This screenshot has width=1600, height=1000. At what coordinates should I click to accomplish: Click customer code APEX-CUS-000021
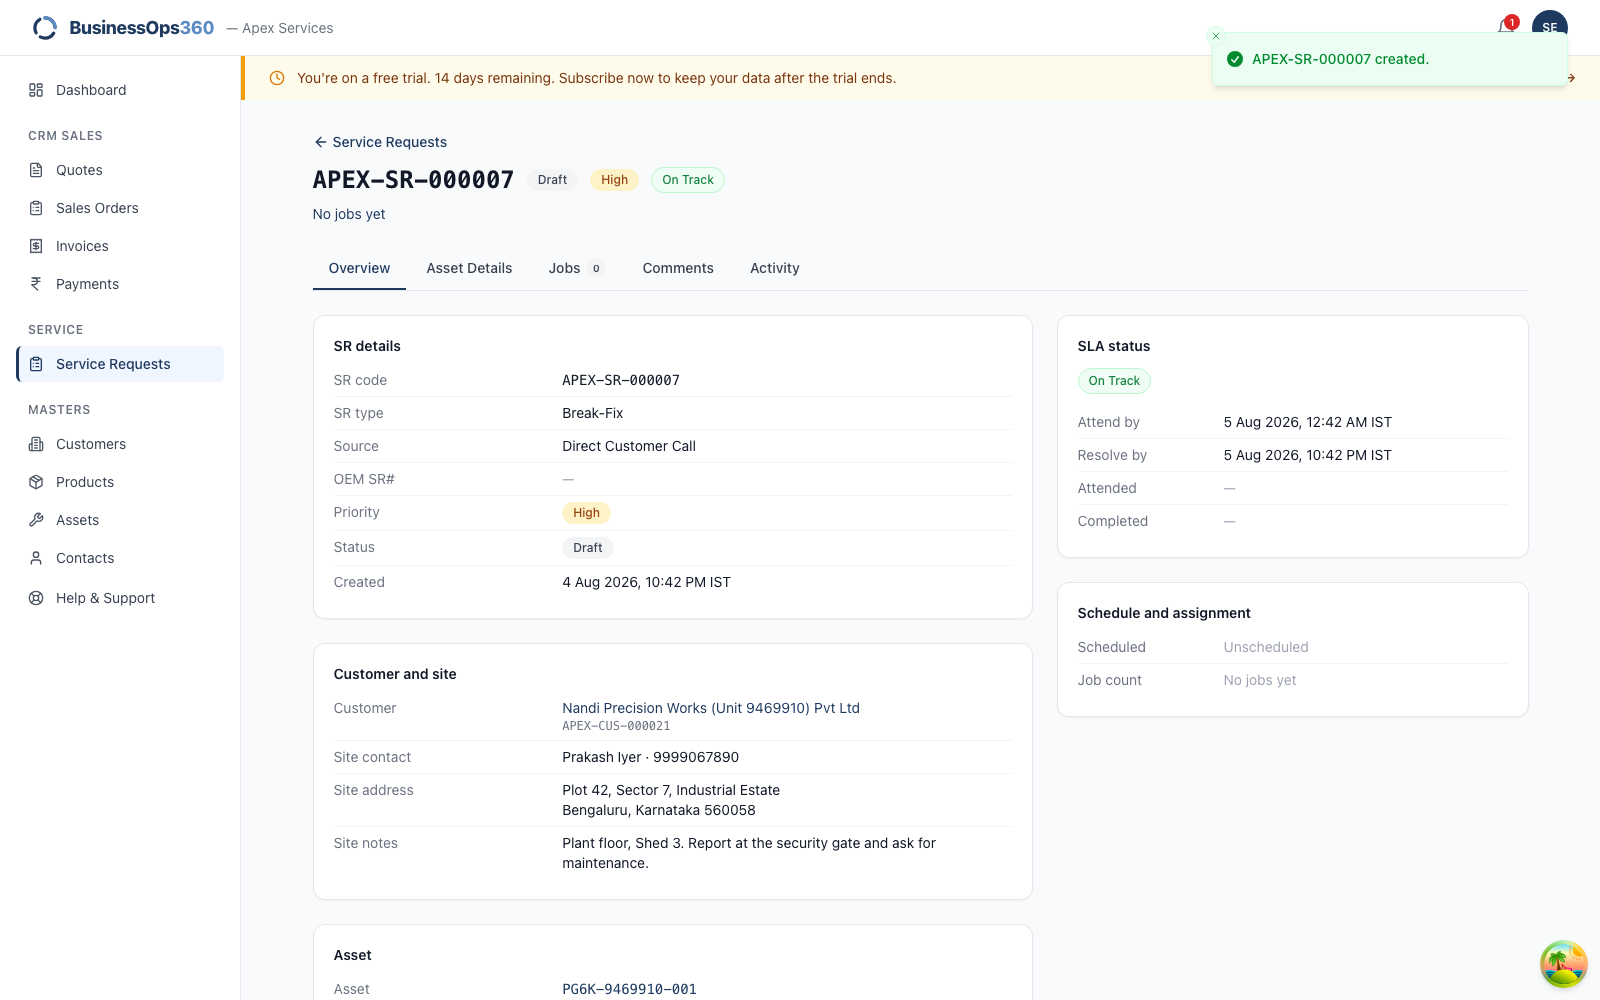(x=616, y=726)
